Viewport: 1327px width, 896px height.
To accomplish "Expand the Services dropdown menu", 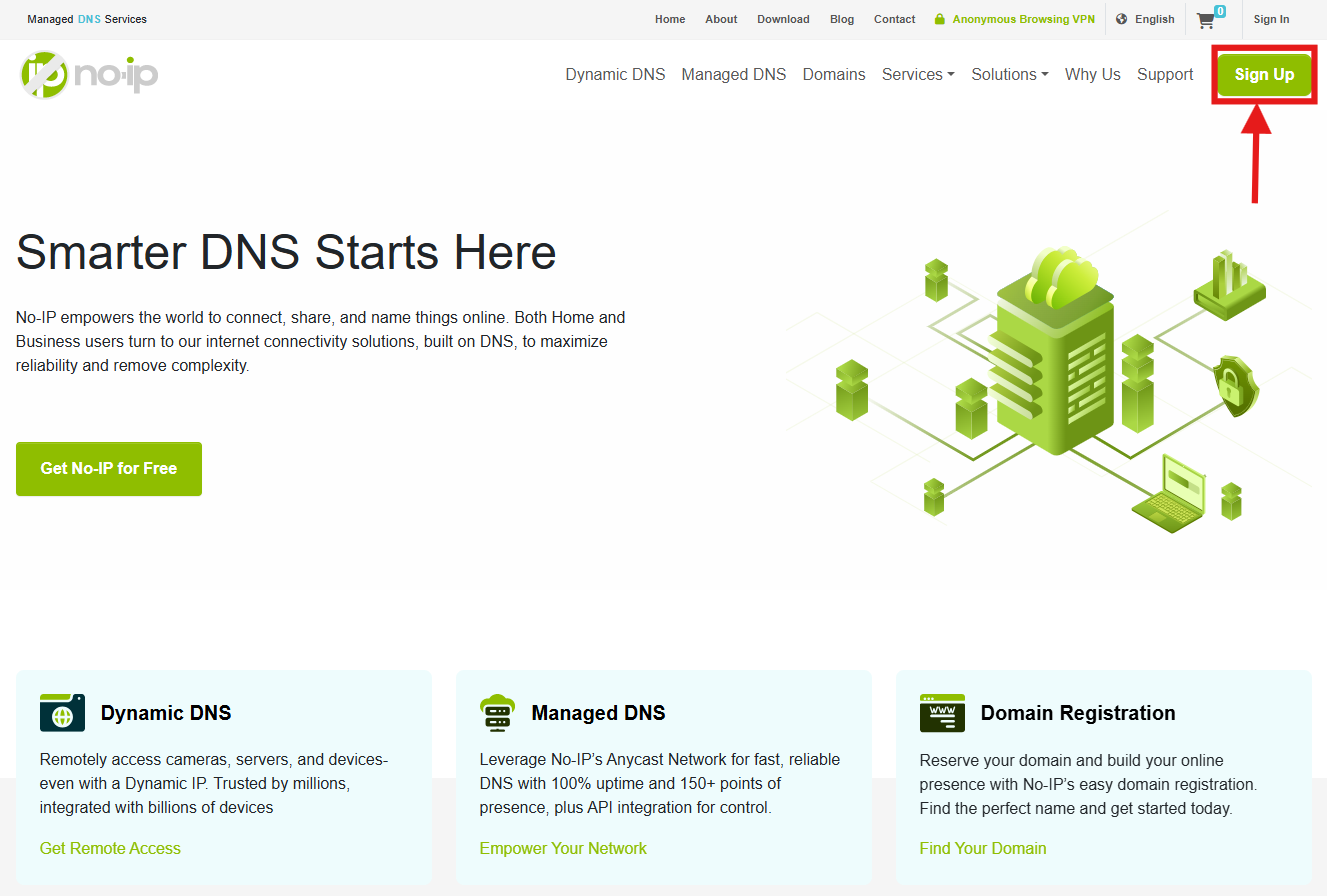I will [917, 74].
